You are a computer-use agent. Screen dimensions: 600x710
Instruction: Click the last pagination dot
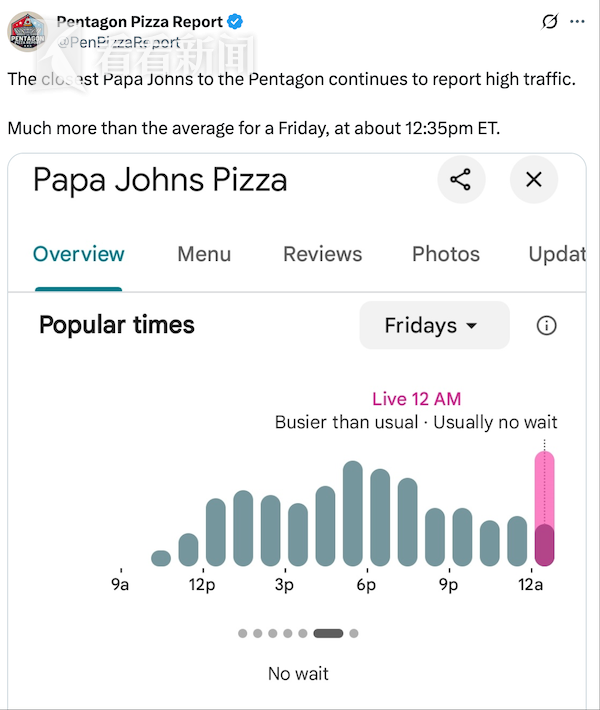coord(353,633)
